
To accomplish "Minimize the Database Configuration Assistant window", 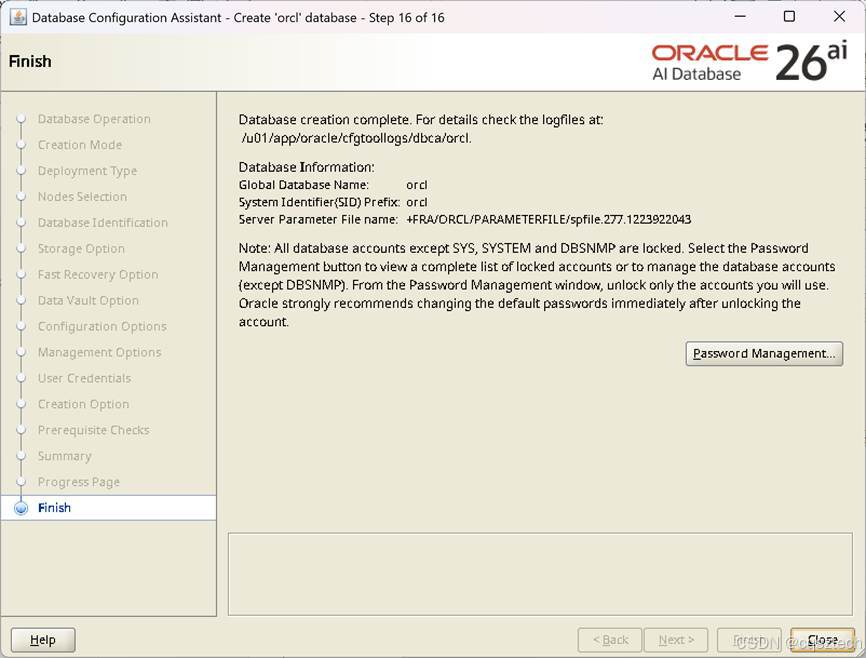I will 740,17.
